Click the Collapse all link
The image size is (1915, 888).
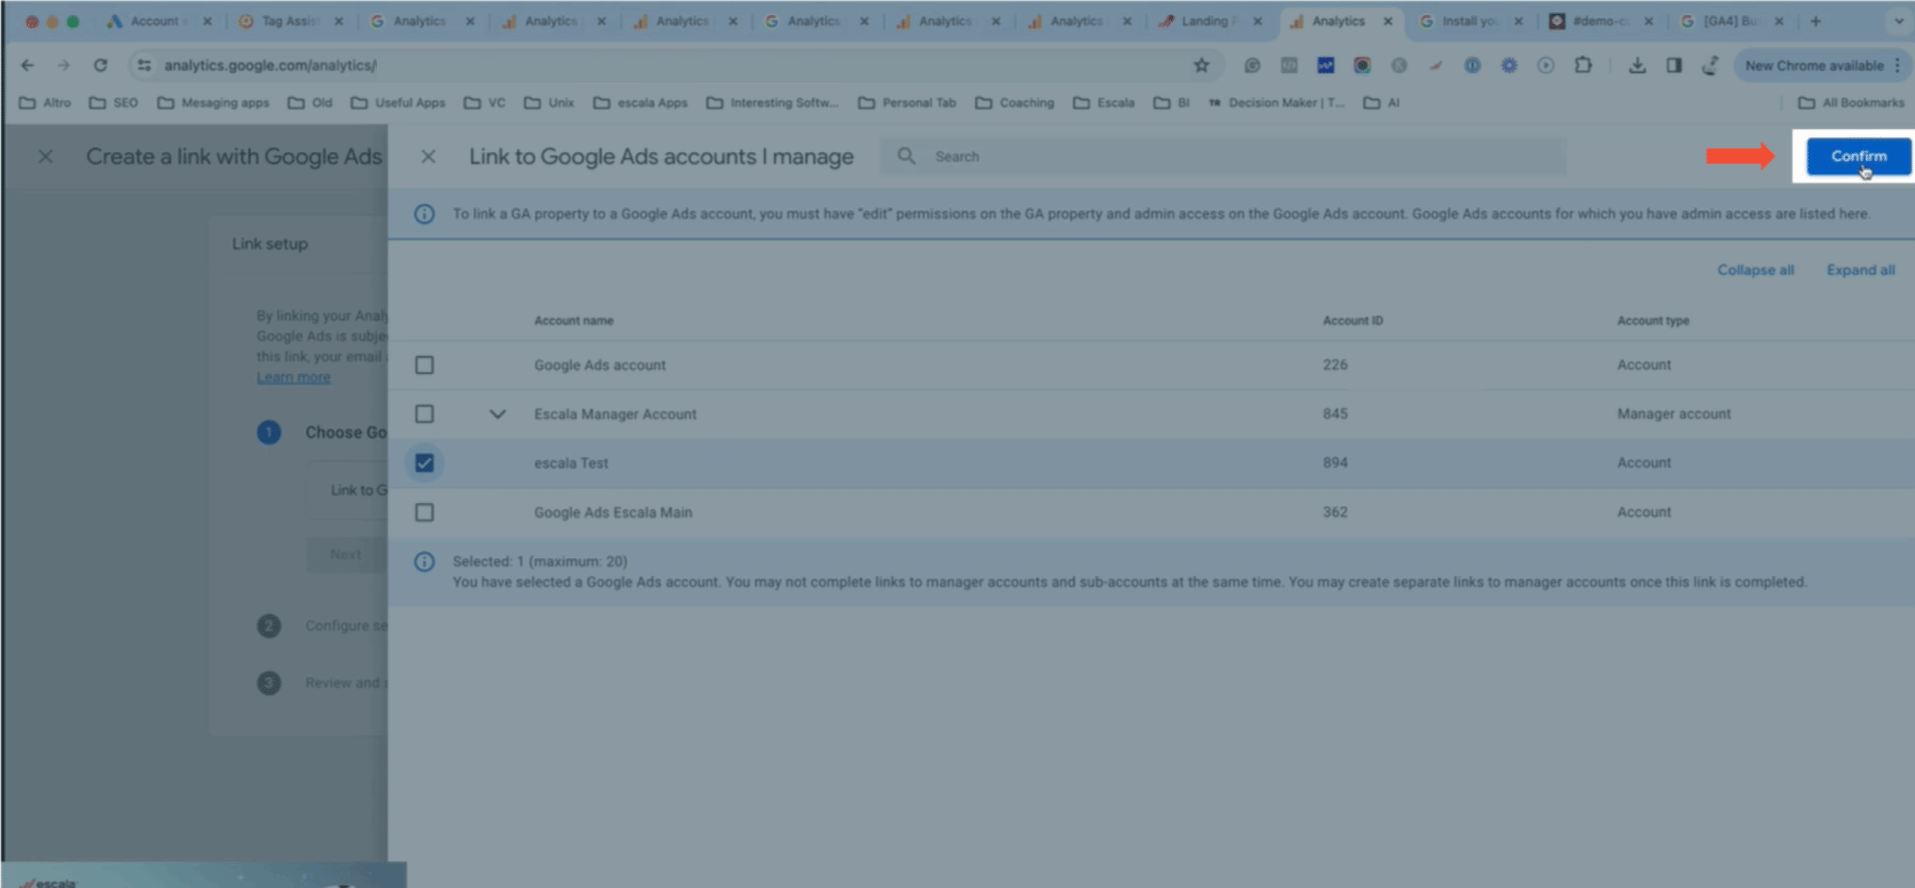(x=1755, y=270)
